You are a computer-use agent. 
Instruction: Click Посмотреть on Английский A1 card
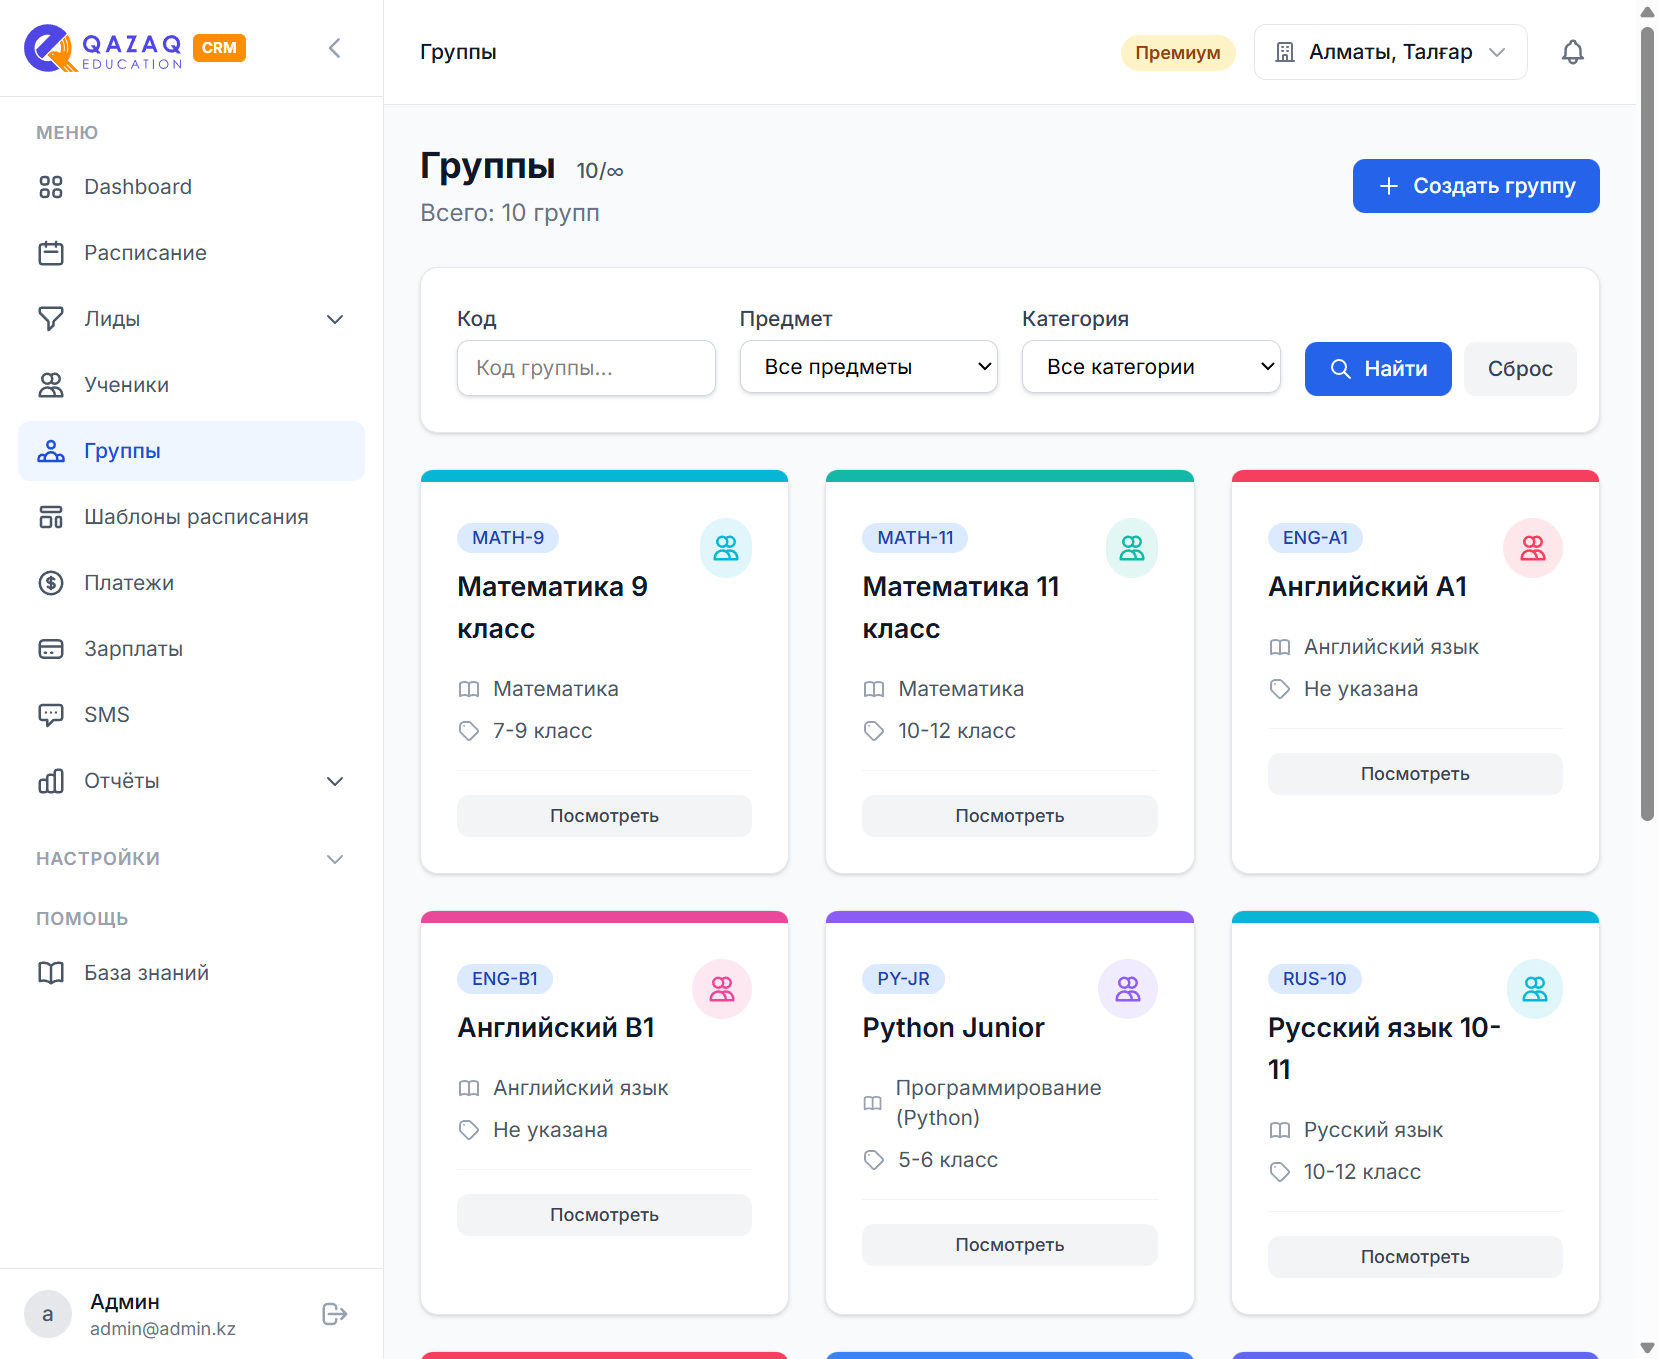(1415, 774)
